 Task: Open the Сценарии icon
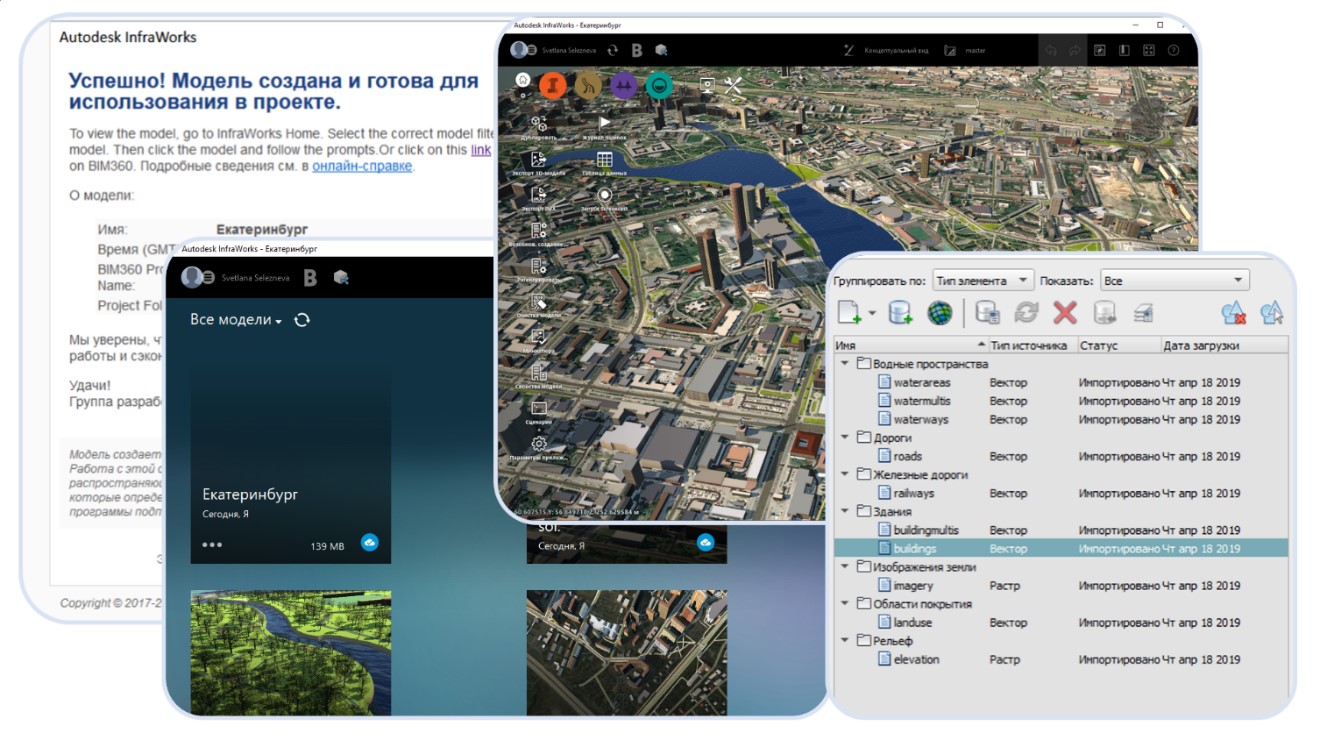click(x=539, y=408)
